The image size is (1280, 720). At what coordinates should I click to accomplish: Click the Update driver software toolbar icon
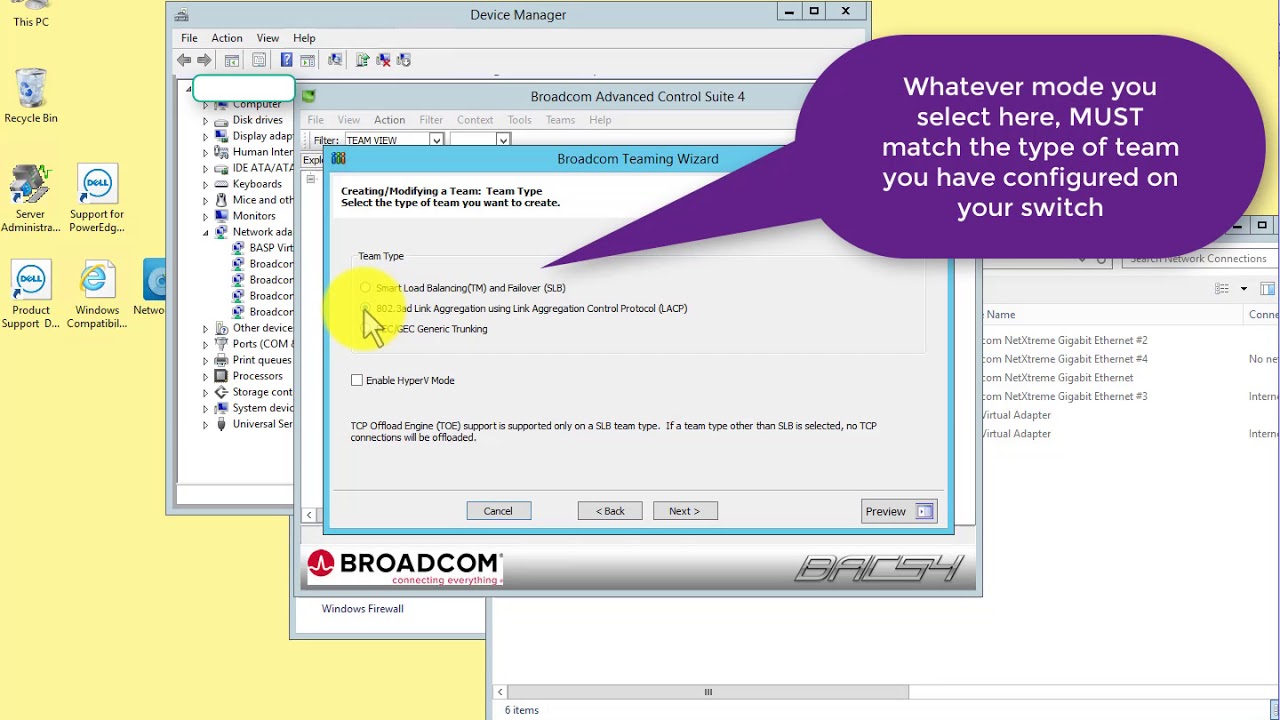click(362, 60)
